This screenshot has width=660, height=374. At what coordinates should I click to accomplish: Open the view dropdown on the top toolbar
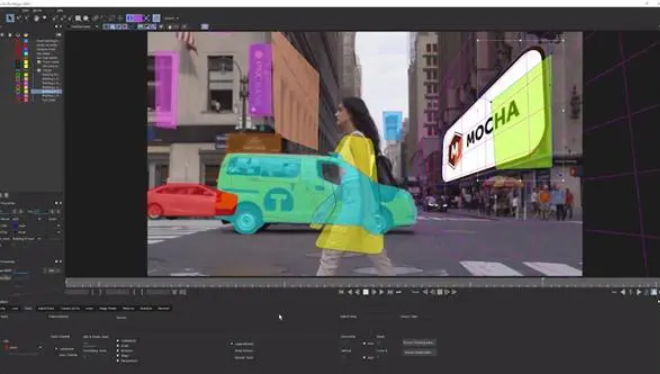[171, 18]
